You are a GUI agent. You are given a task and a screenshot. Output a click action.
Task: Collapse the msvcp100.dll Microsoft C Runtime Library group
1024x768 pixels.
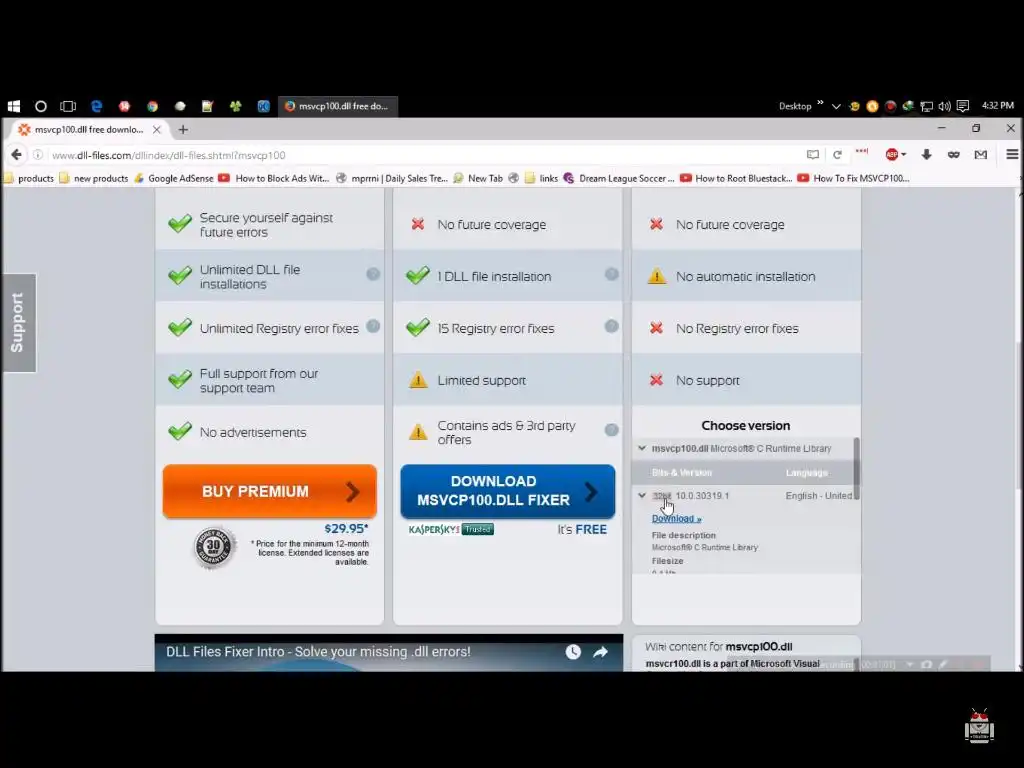pyautogui.click(x=642, y=448)
